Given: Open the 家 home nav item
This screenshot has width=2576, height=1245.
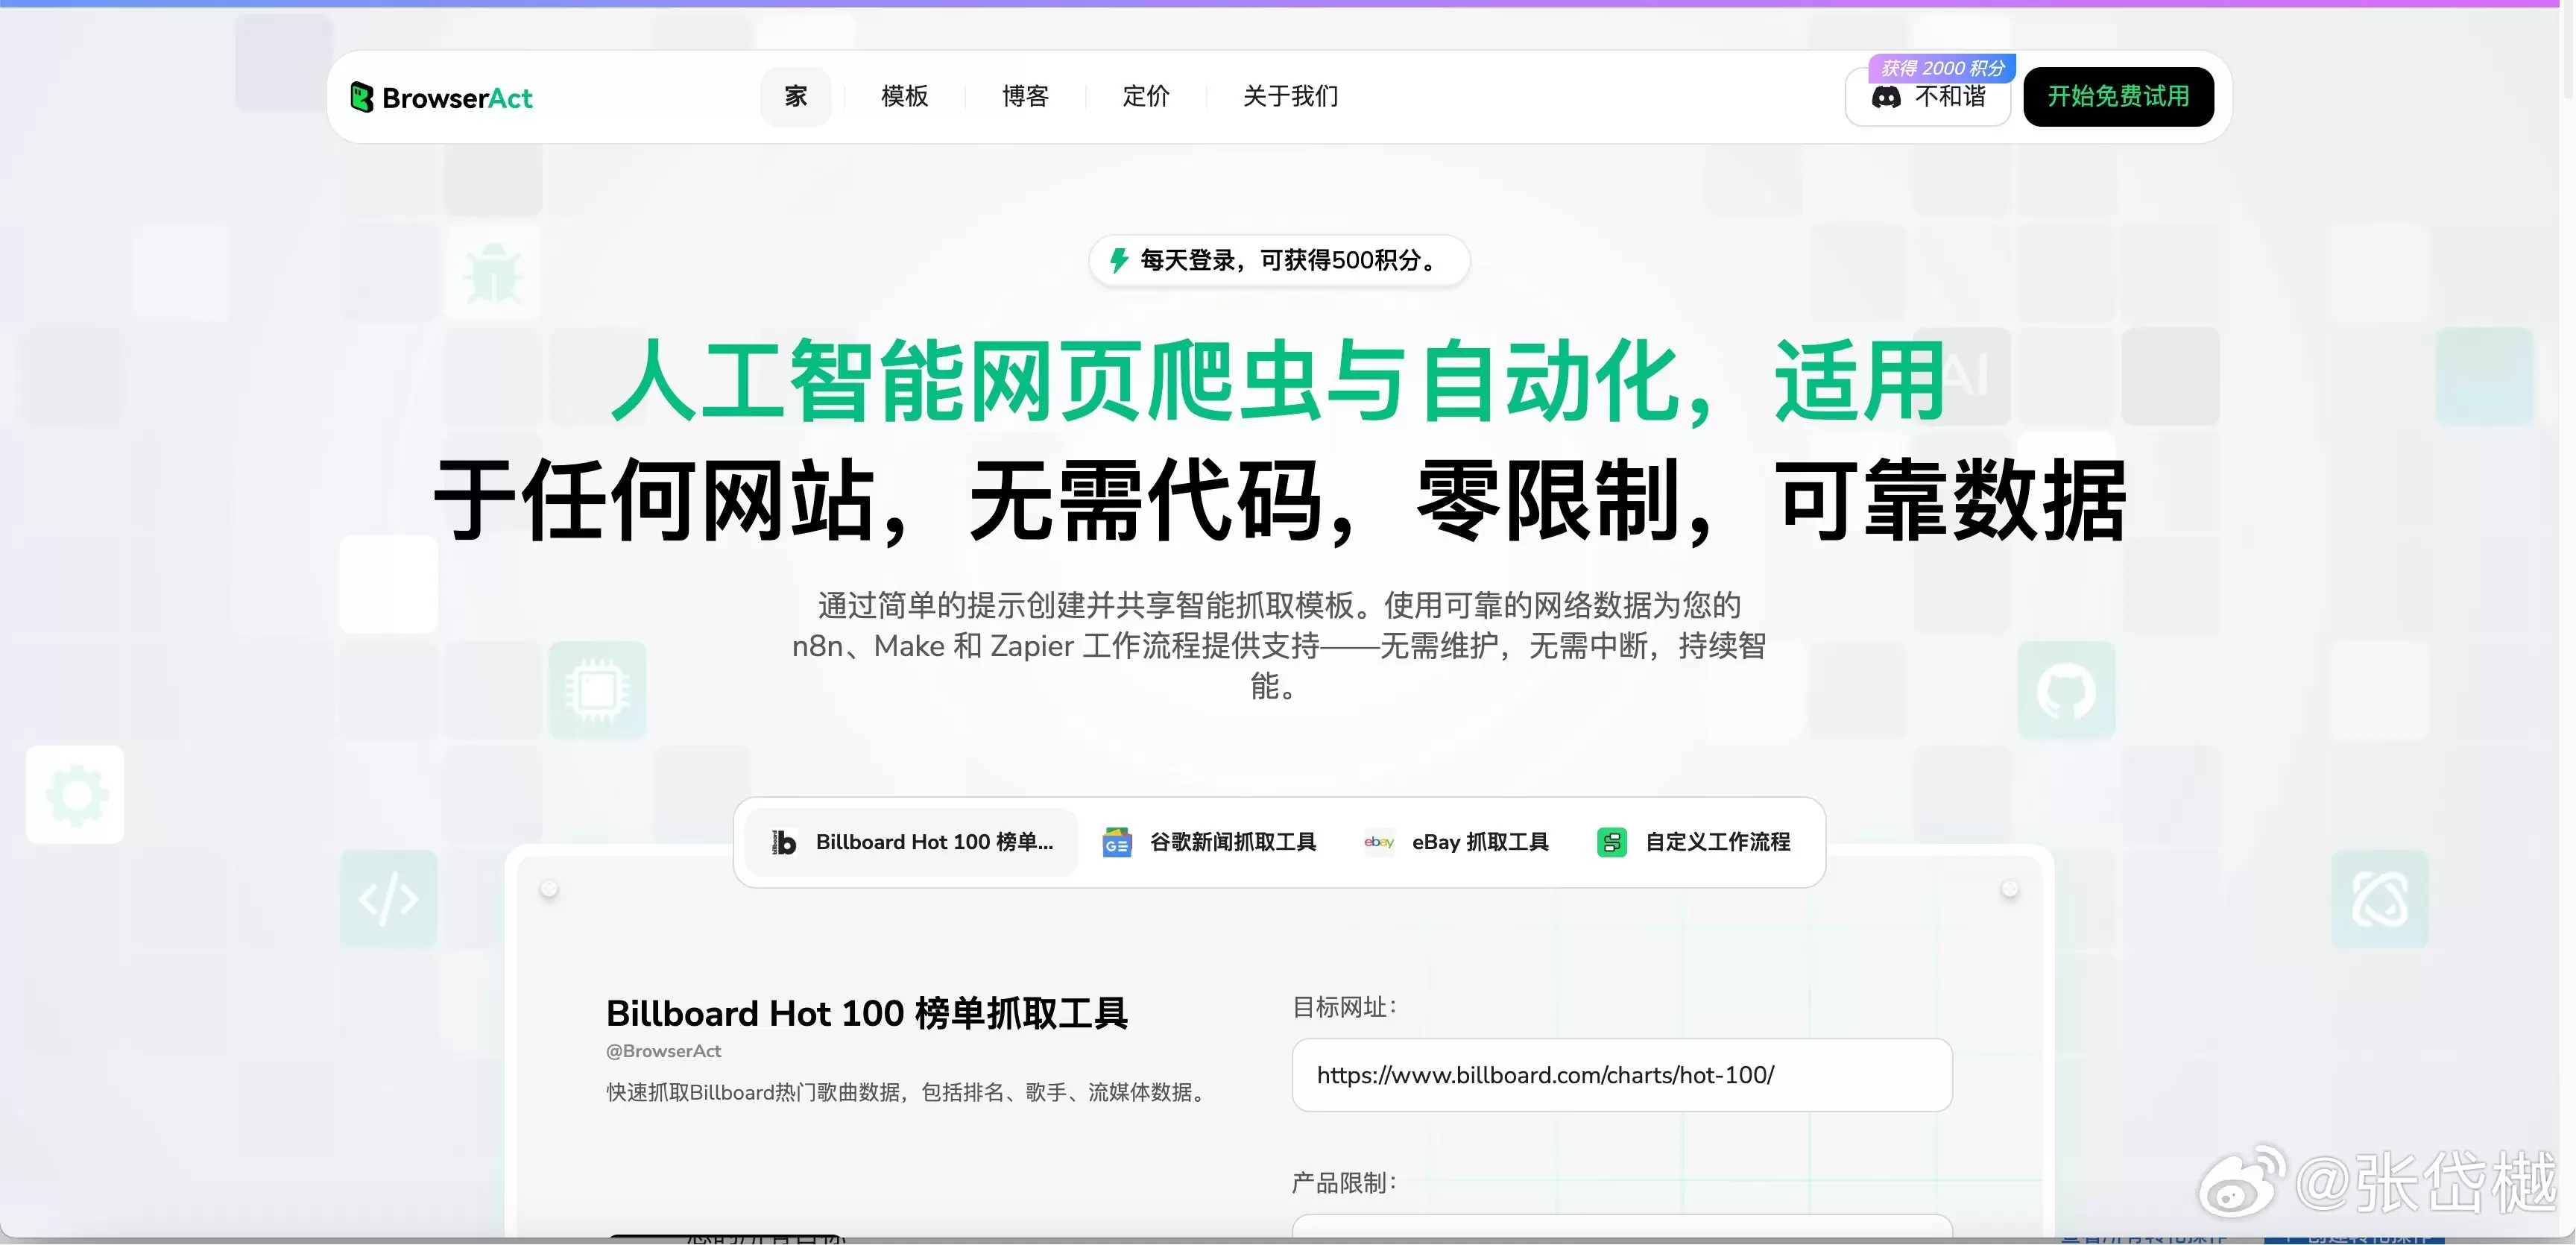Looking at the screenshot, I should click(796, 96).
